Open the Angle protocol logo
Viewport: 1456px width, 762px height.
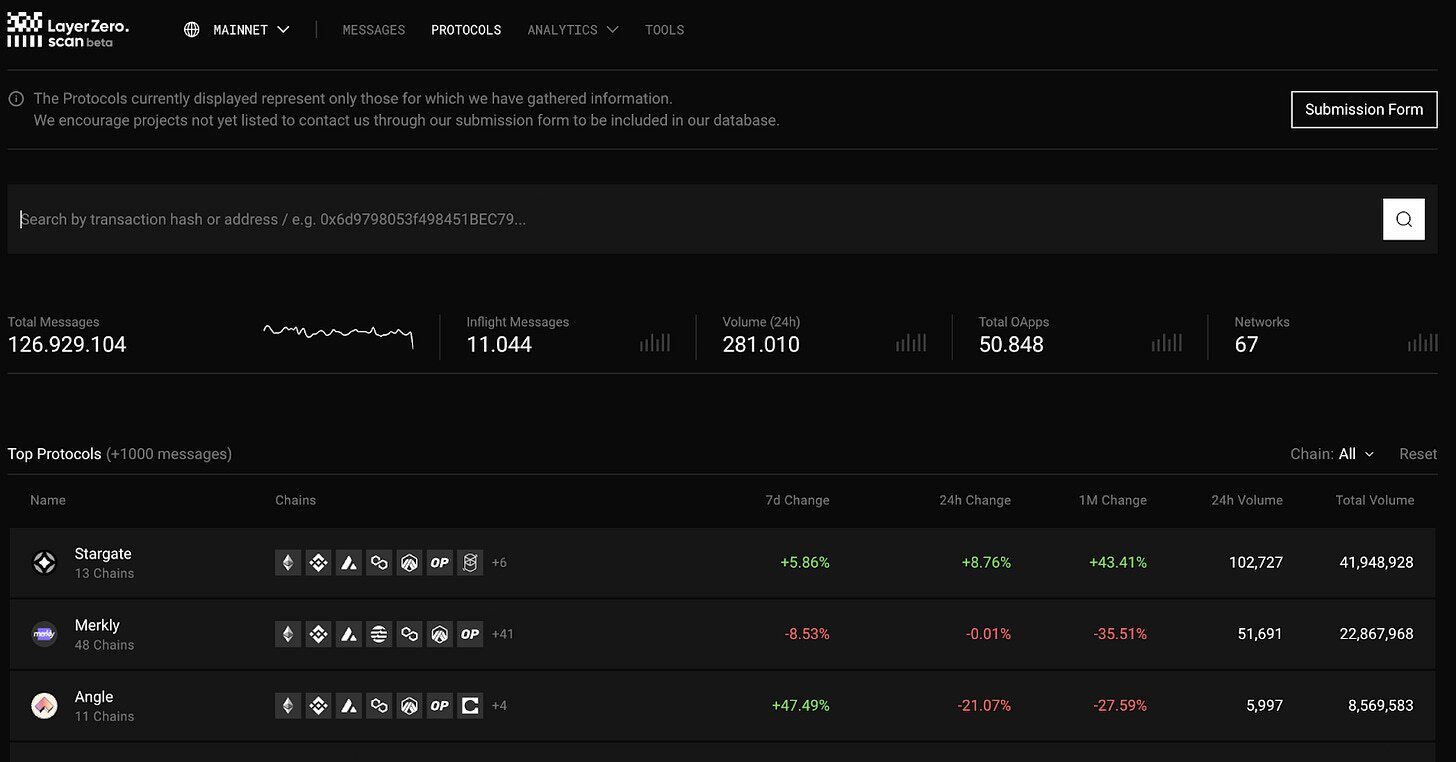44,706
